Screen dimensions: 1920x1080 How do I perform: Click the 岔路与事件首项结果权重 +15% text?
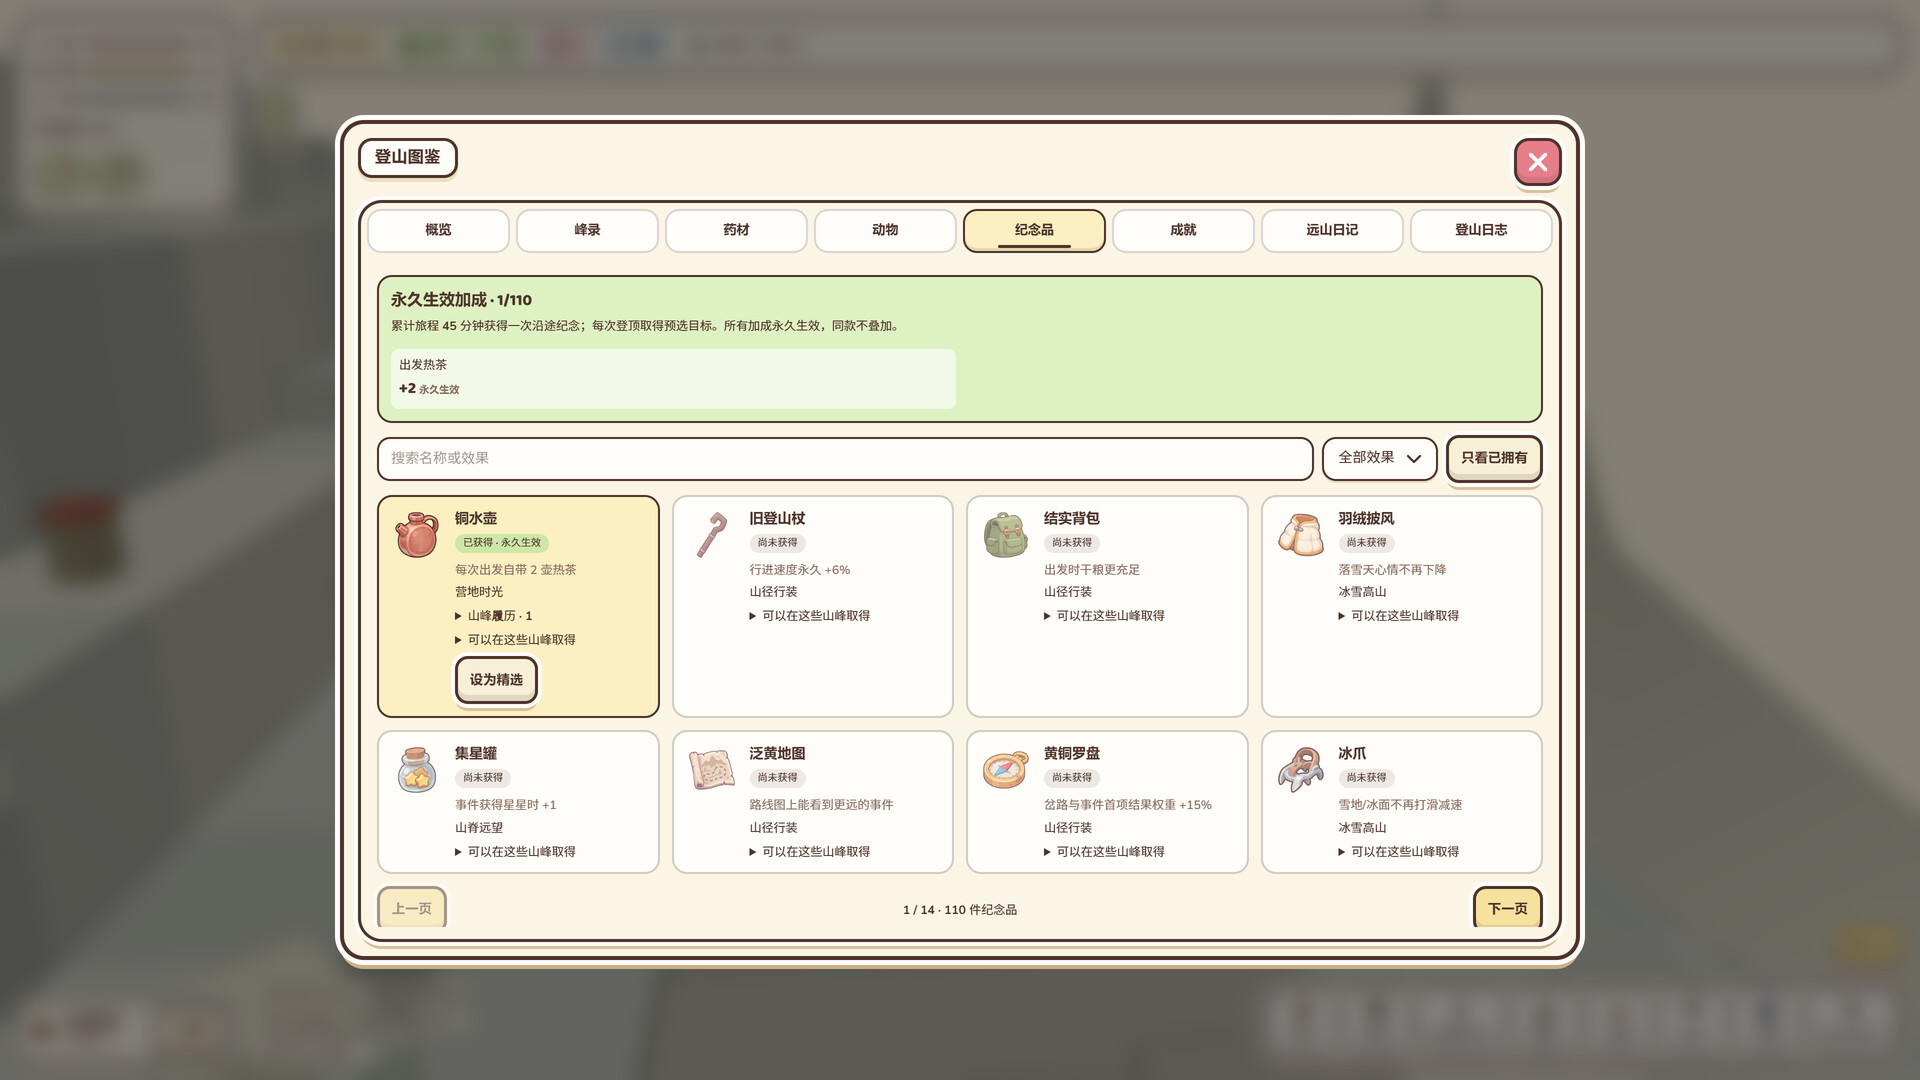tap(1128, 805)
